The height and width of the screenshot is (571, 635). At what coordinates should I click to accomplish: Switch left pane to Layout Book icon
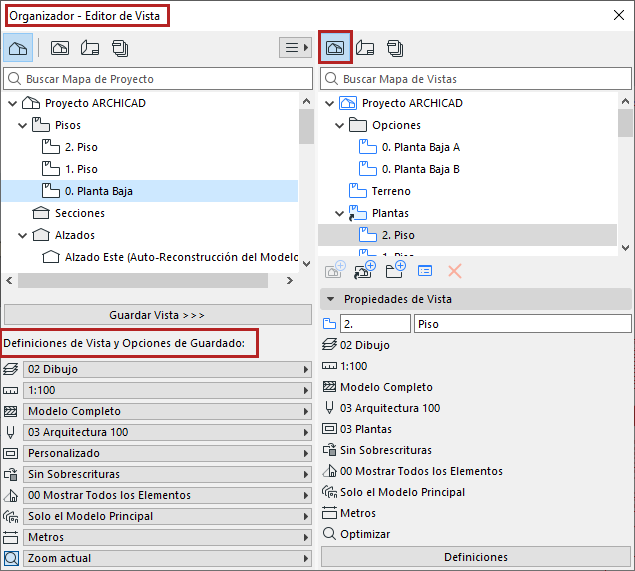89,48
